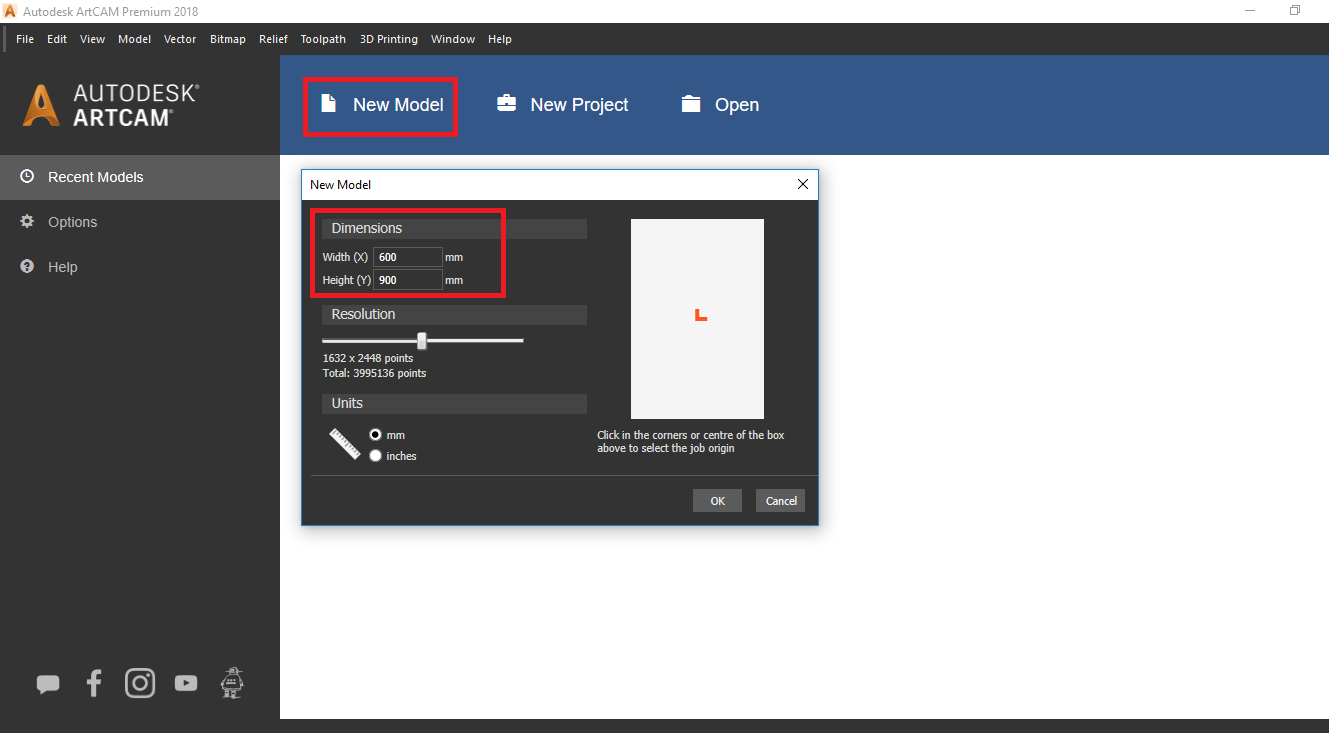Click the Resolution section header
Viewport: 1329px width, 733px height.
point(454,315)
